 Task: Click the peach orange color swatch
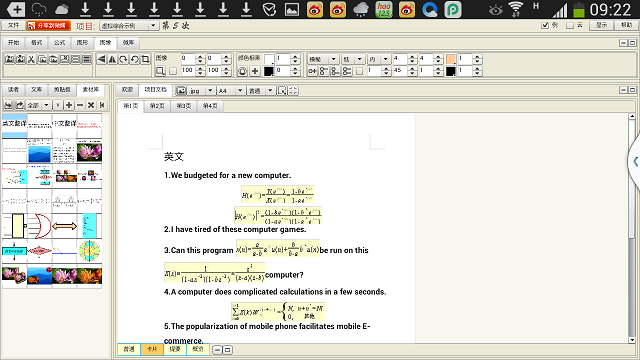[451, 59]
